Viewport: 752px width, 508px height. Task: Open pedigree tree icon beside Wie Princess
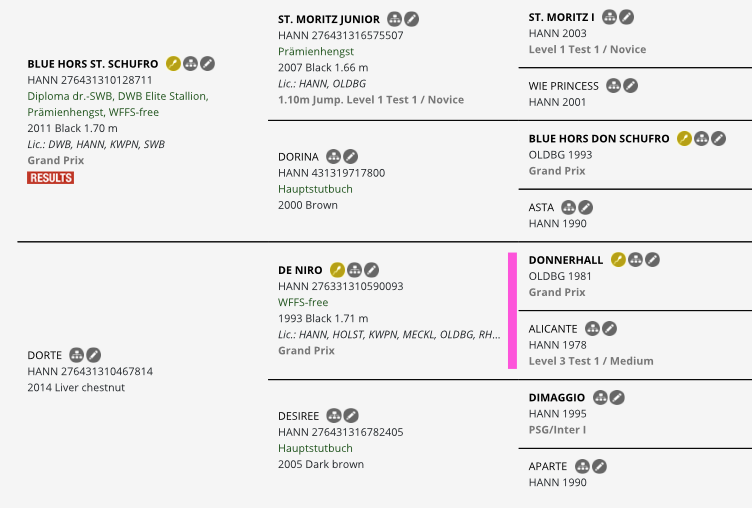click(613, 86)
